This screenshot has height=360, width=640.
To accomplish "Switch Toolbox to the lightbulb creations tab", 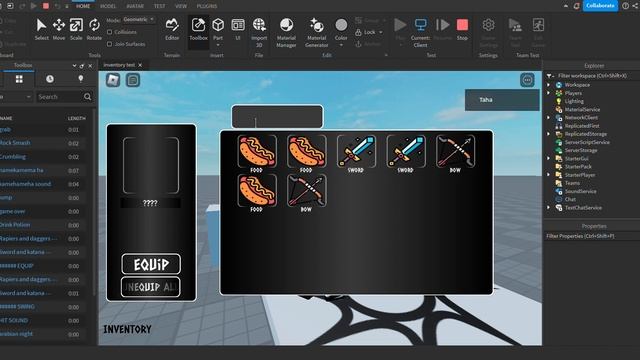I will (80, 79).
